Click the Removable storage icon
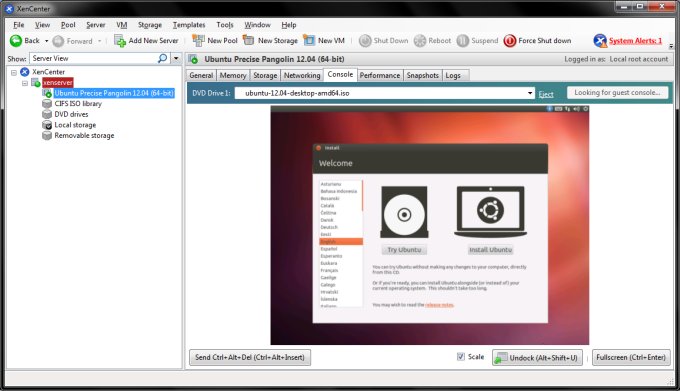The height and width of the screenshot is (391, 680). (x=47, y=135)
